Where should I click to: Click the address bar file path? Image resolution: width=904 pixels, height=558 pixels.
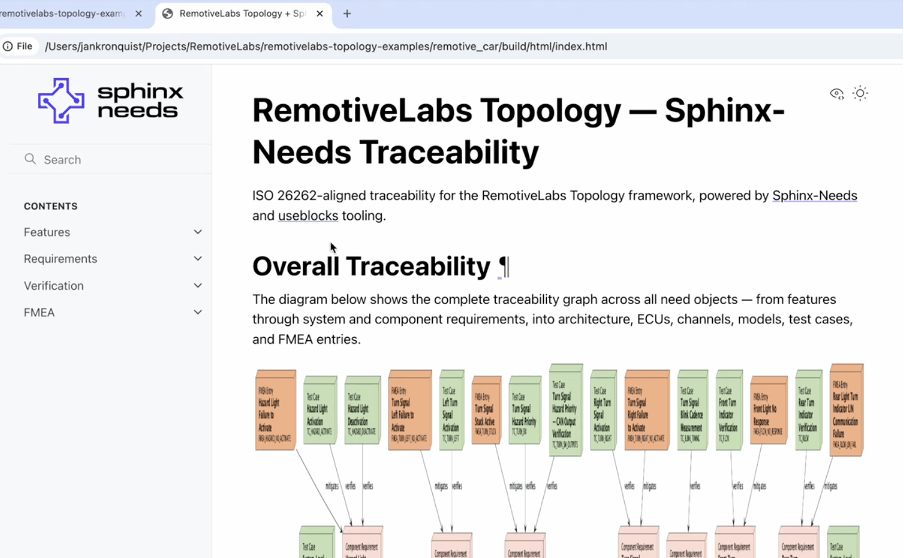click(x=326, y=46)
